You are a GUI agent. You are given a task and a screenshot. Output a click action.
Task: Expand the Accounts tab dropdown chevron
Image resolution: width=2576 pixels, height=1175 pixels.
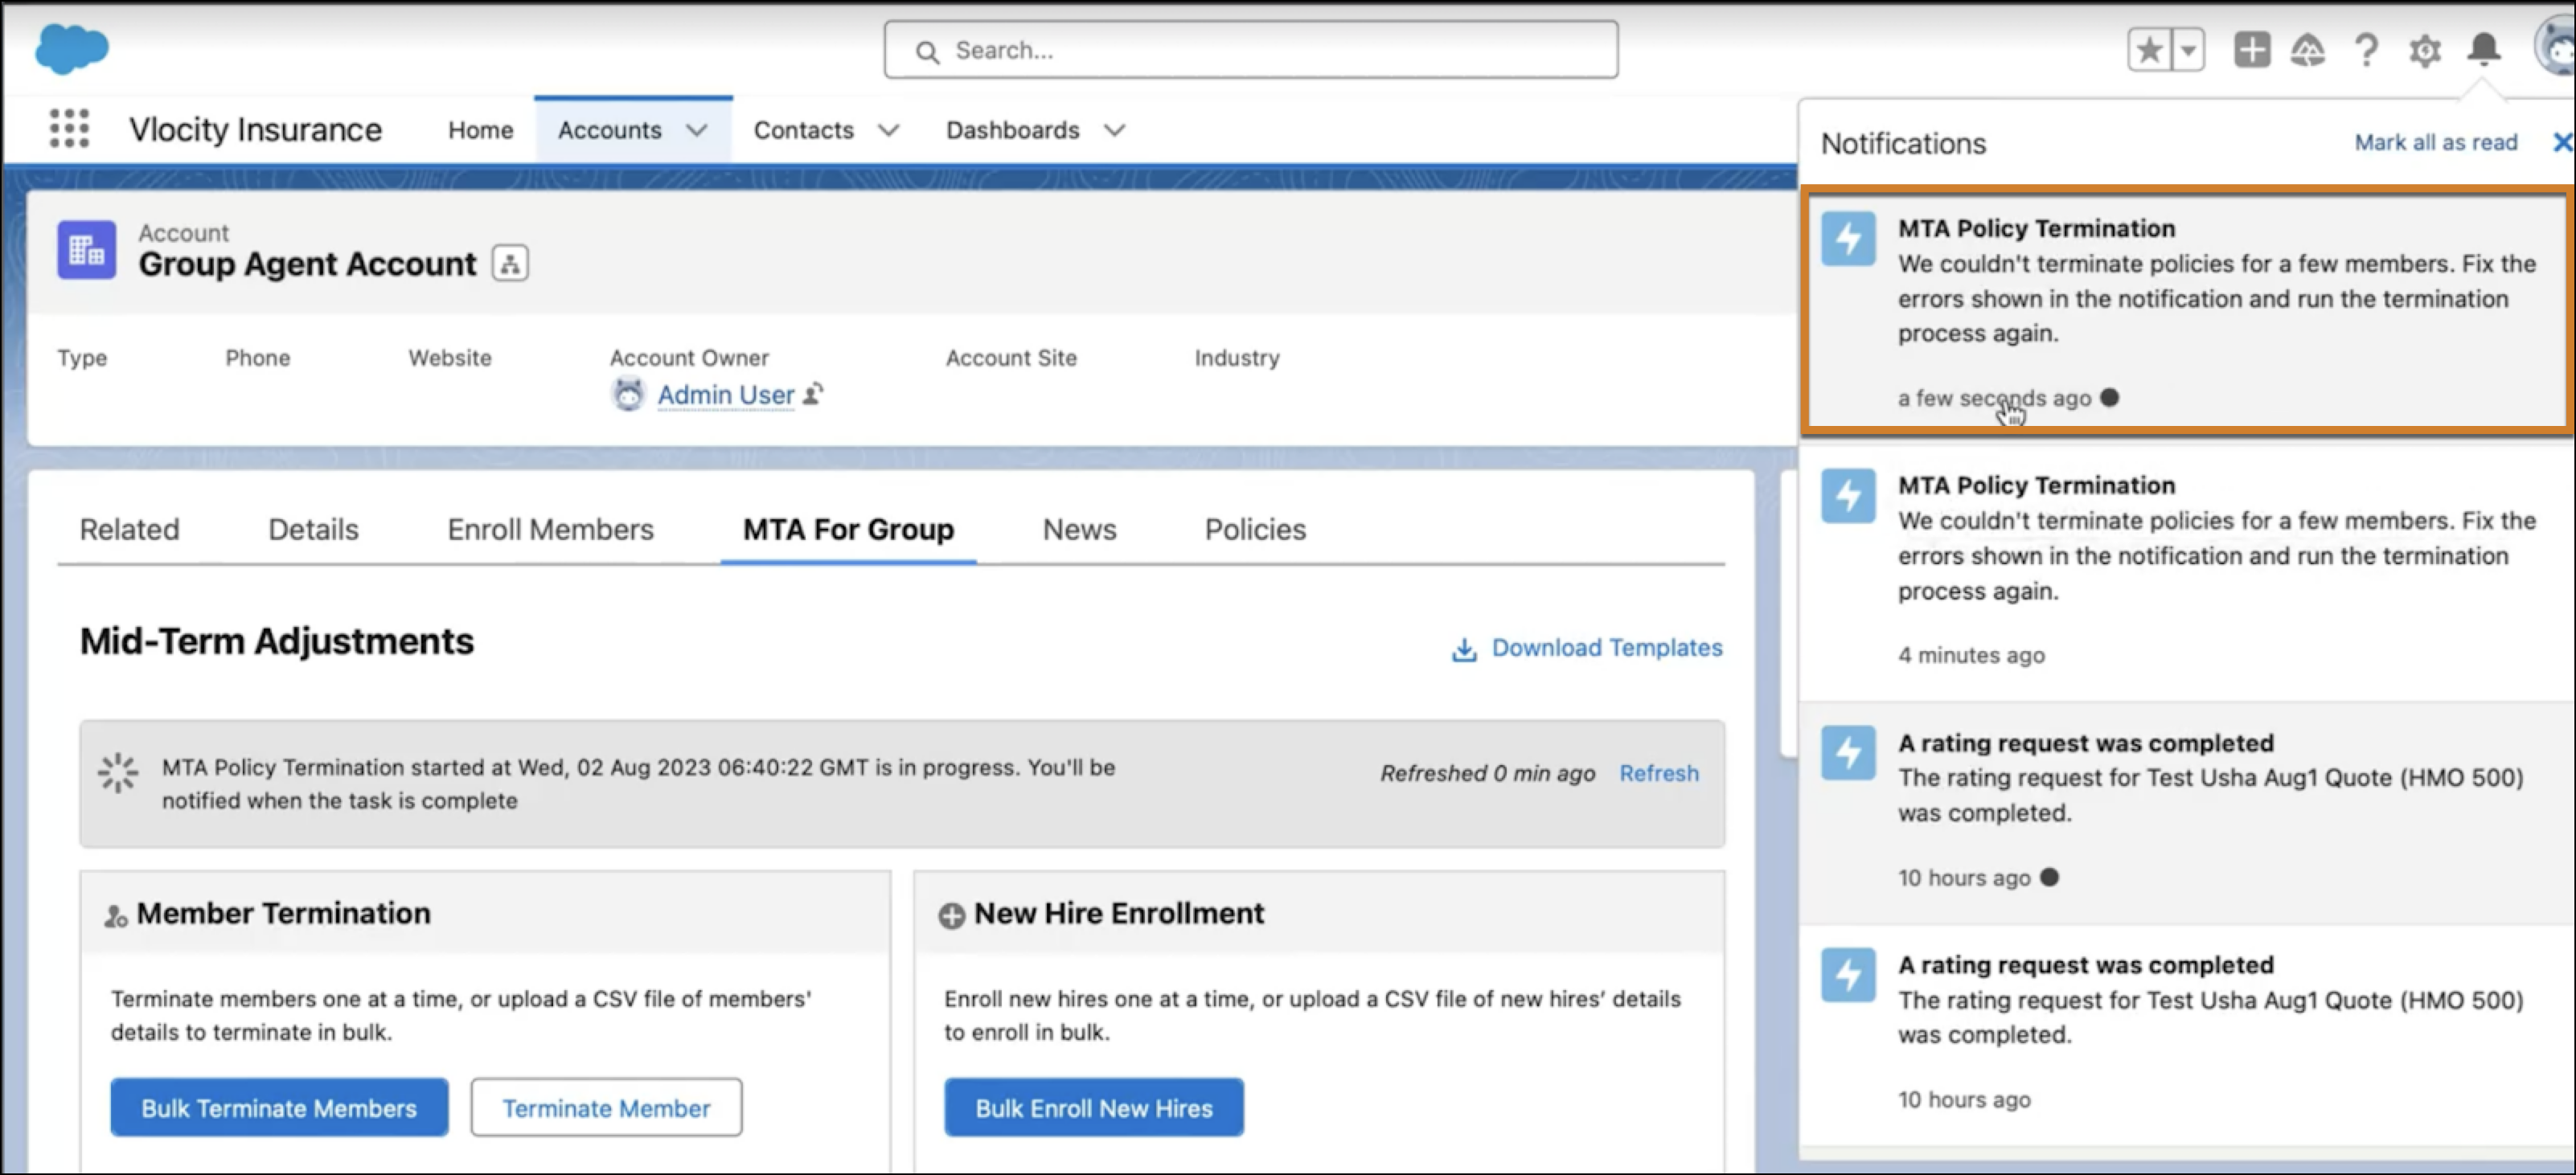[697, 130]
